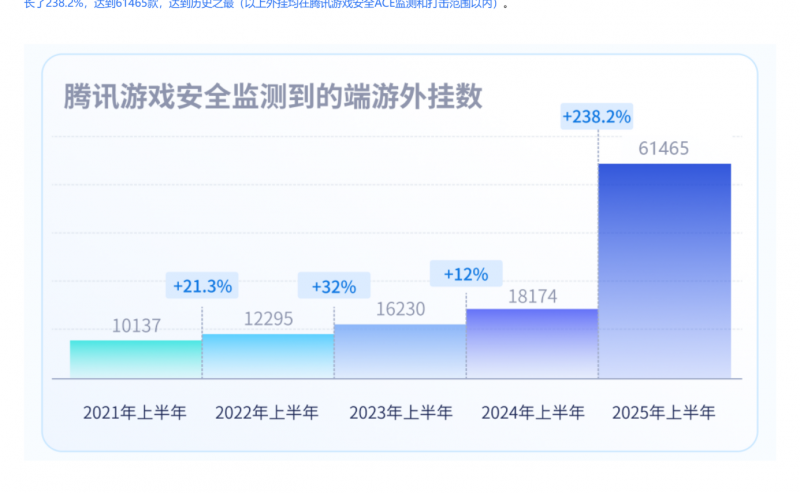Click the 18174 value label
This screenshot has height=493, width=800.
[532, 296]
